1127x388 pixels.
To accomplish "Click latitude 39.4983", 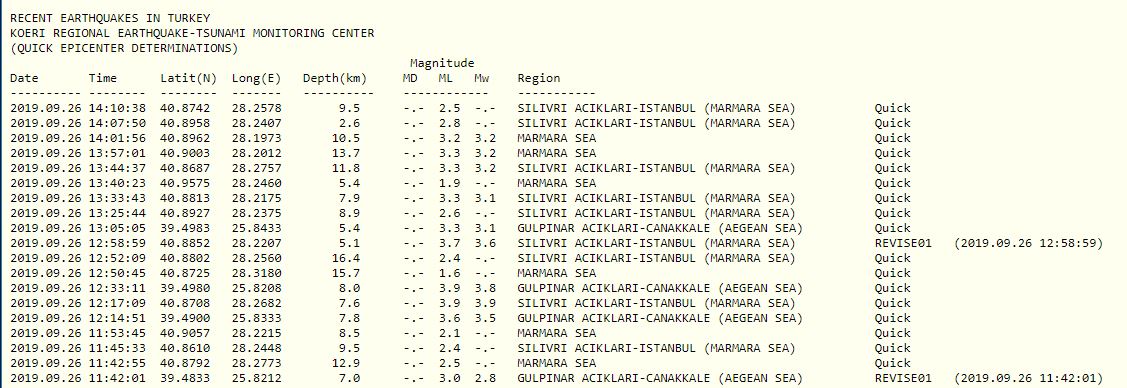I will [x=185, y=228].
